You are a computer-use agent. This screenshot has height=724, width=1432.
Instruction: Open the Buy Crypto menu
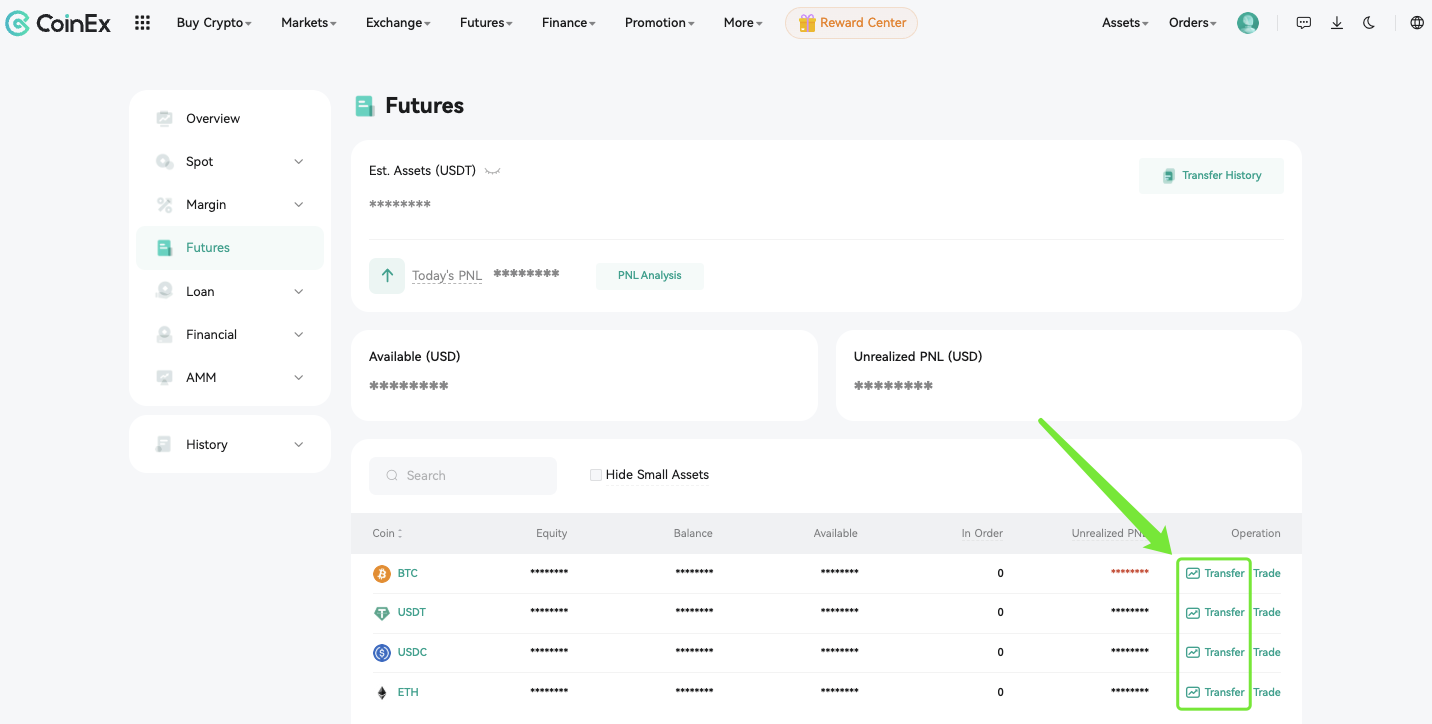[x=214, y=23]
